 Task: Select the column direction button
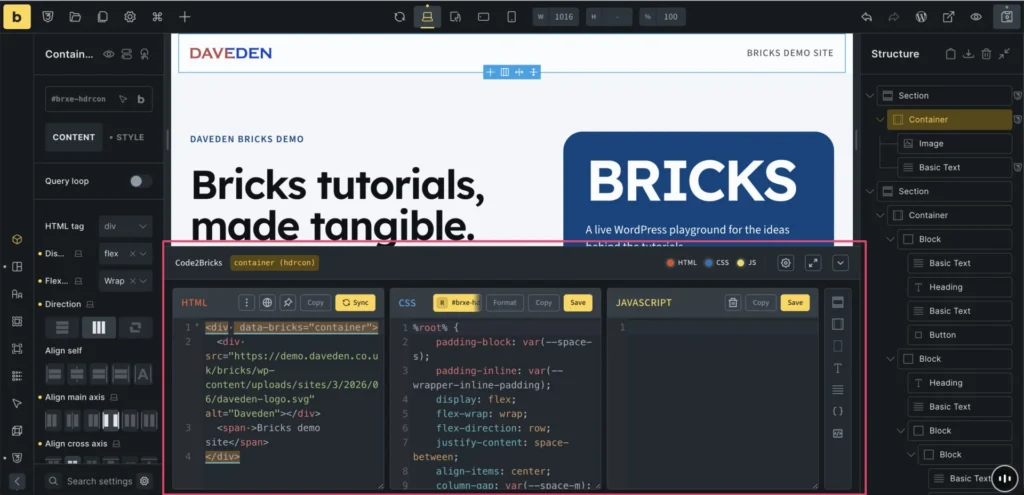(62, 328)
